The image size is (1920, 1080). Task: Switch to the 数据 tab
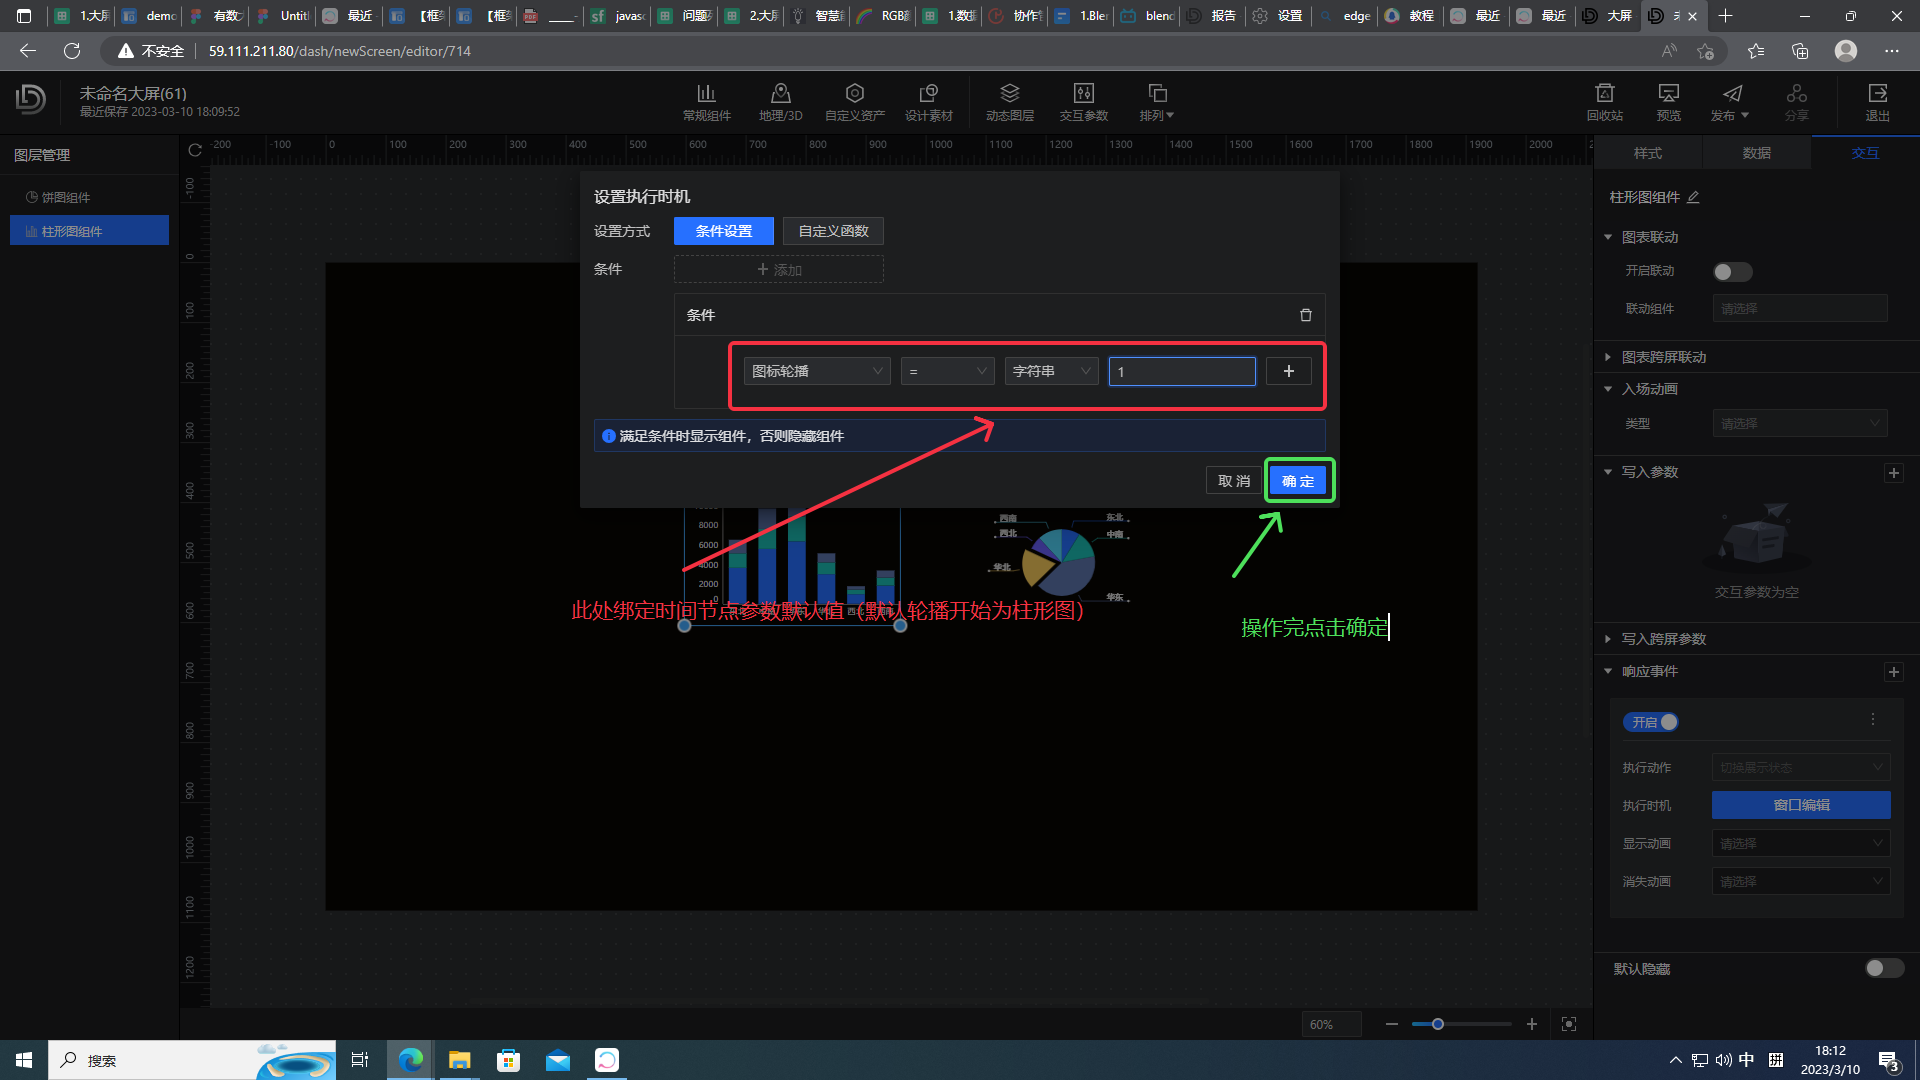1756,153
